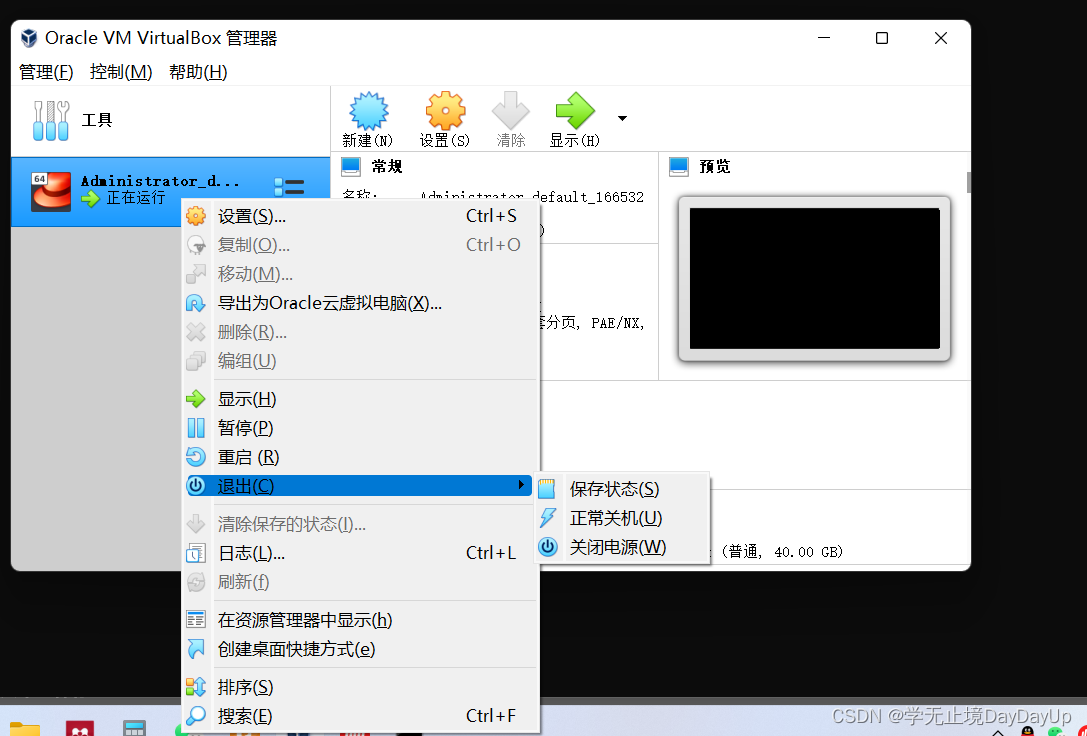Screen dimensions: 1087x736
Task: Maximize the VirtualBox 管理器 window
Action: point(882,38)
